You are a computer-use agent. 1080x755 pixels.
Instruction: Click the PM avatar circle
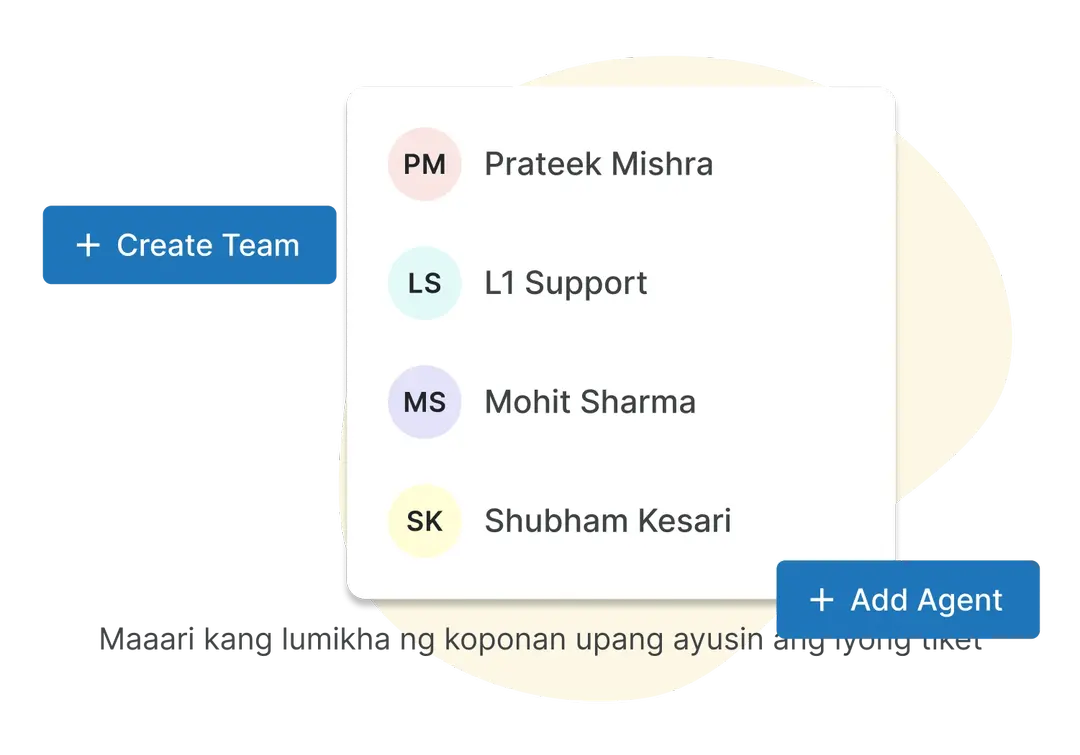(424, 164)
